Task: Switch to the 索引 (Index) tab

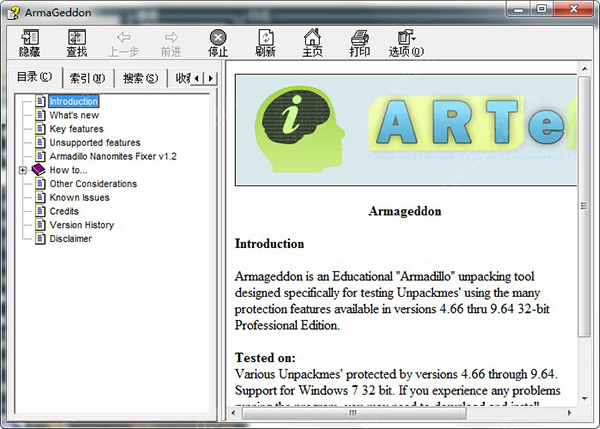Action: pos(87,78)
